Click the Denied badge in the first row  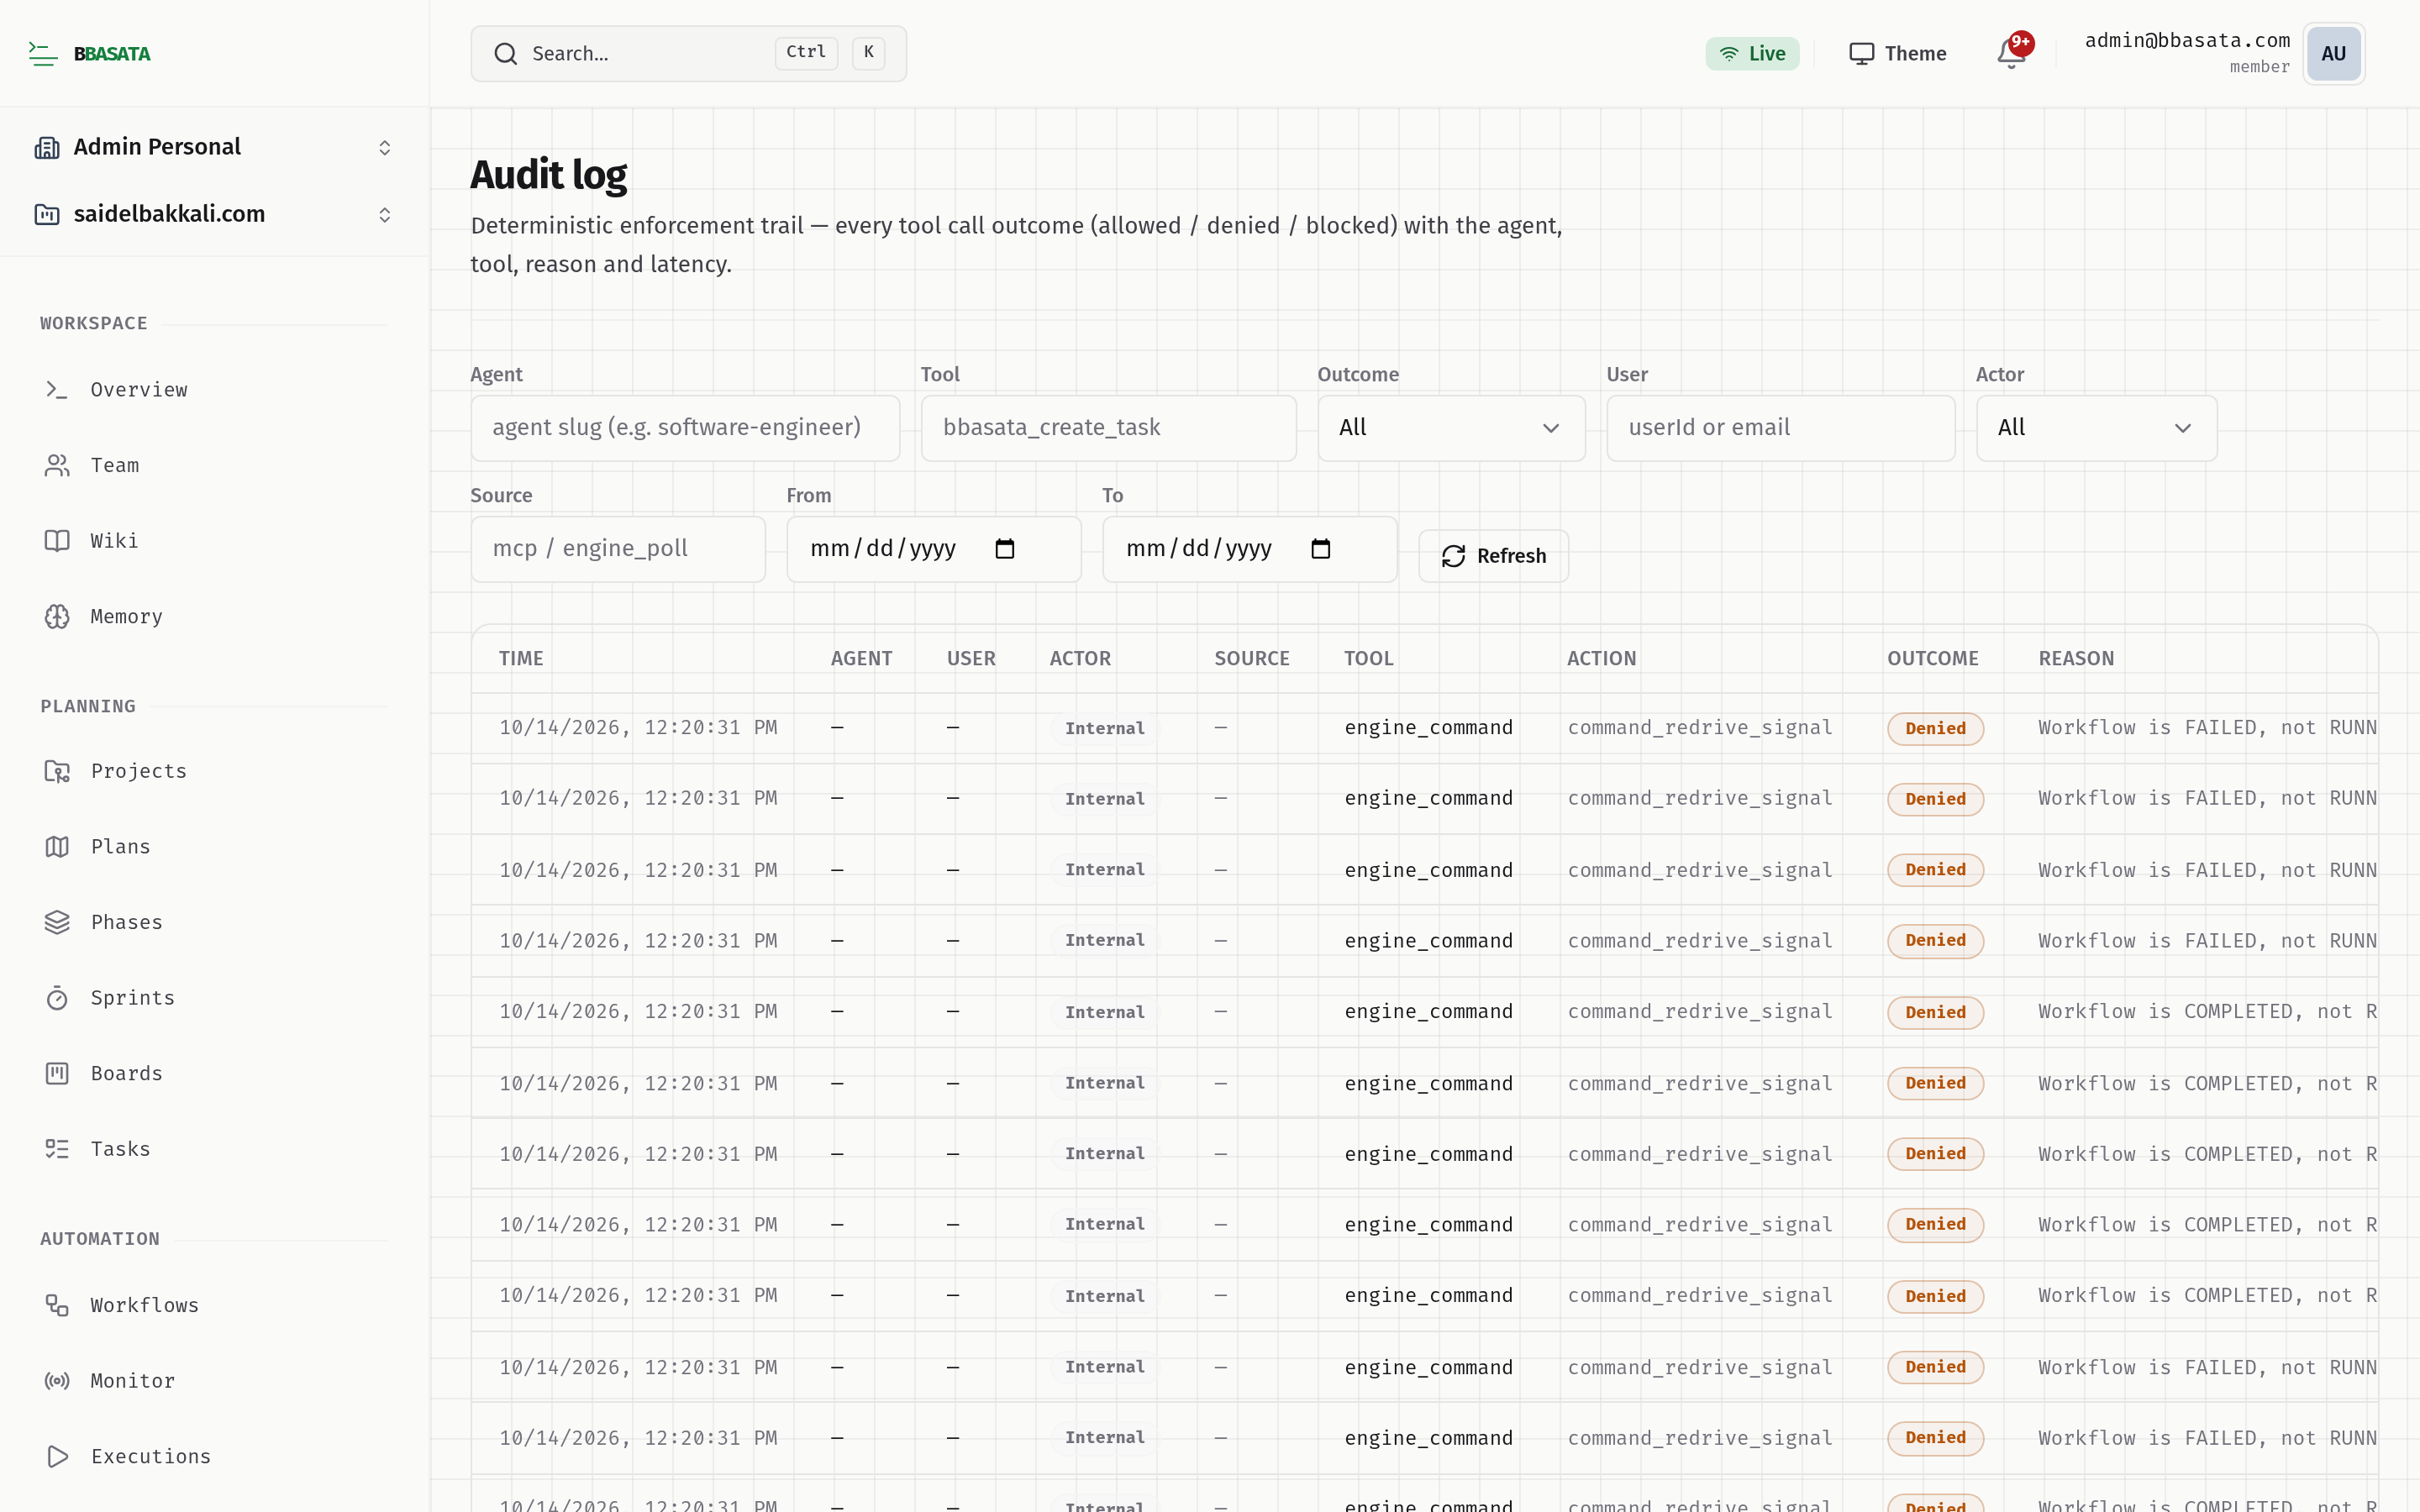pos(1935,729)
